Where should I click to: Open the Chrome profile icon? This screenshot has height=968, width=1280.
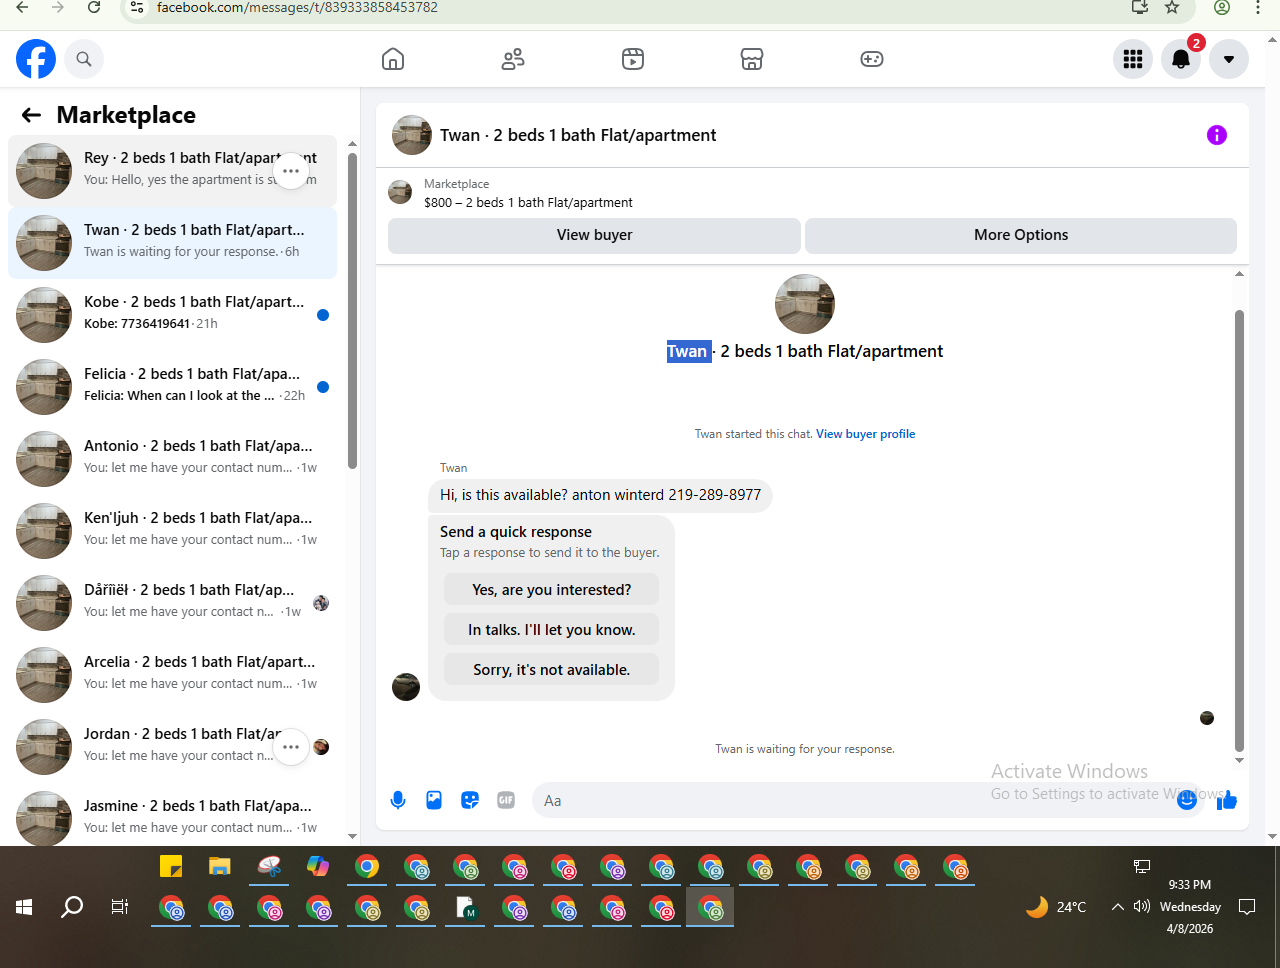coord(1222,8)
